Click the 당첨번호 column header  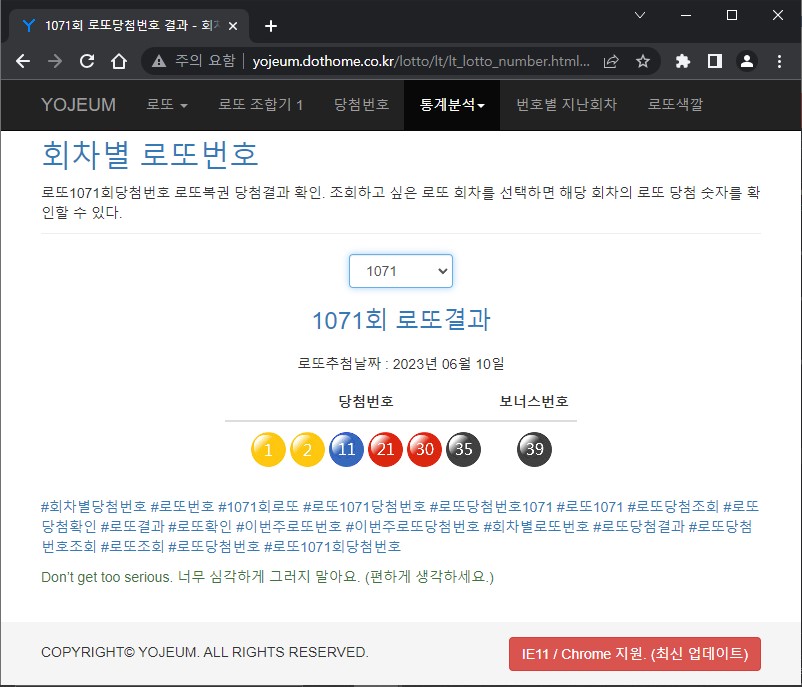pos(366,401)
